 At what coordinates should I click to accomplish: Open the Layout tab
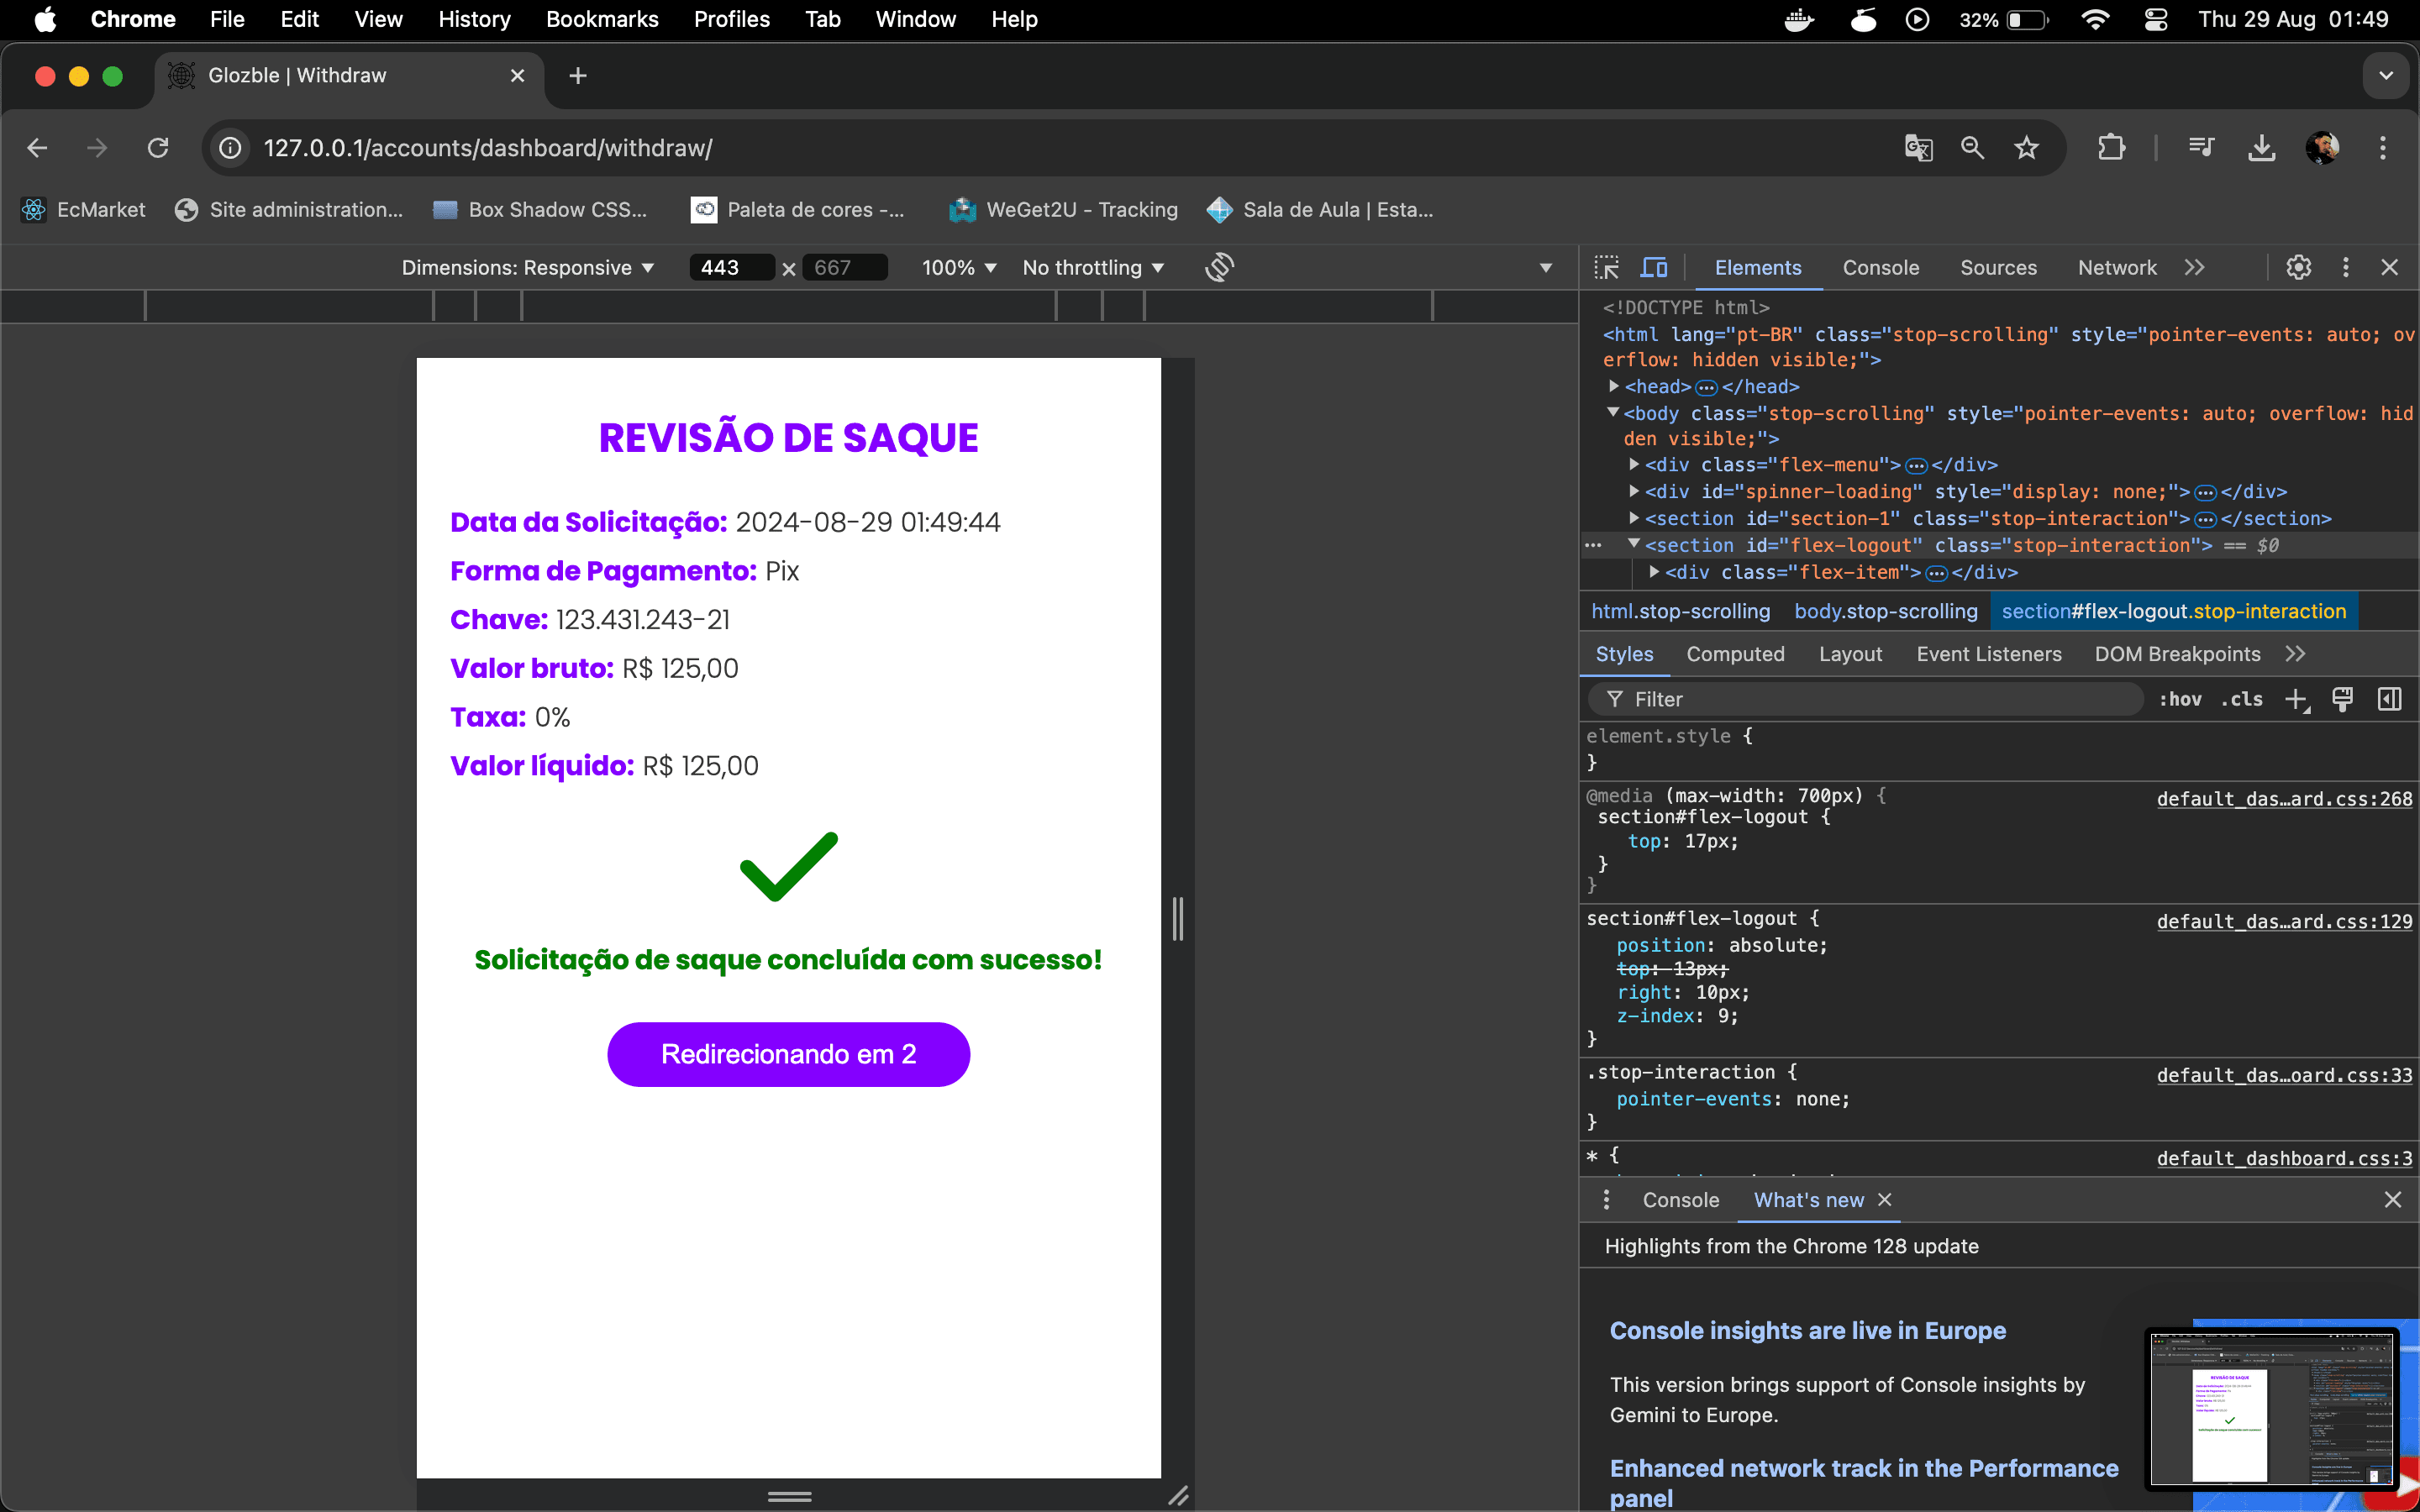(1850, 654)
